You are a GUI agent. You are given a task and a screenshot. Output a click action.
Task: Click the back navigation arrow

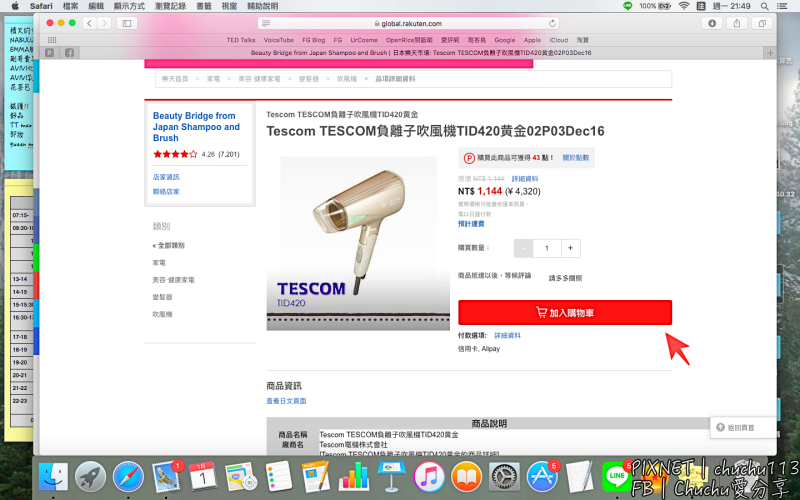90,23
